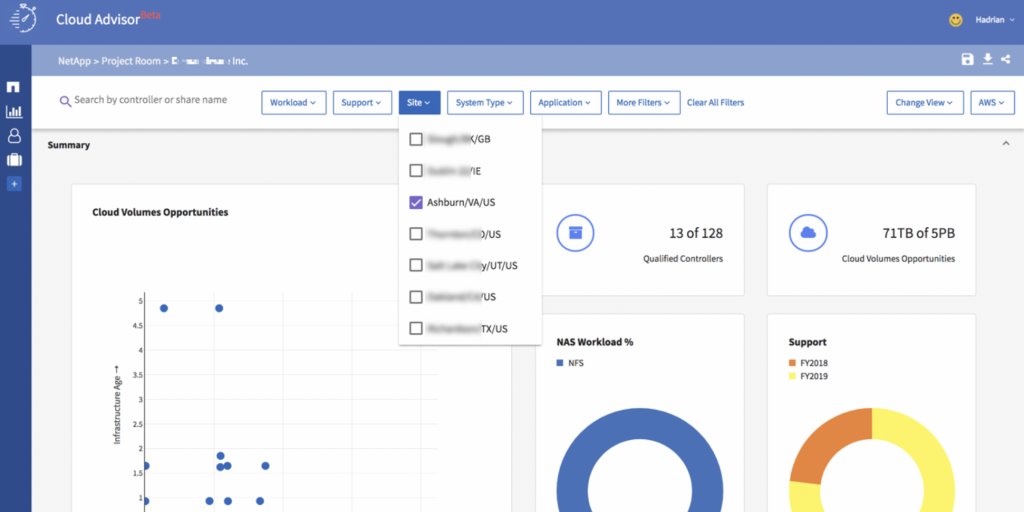Click the Qualified Controllers archive box icon
The width and height of the screenshot is (1024, 512).
[575, 233]
